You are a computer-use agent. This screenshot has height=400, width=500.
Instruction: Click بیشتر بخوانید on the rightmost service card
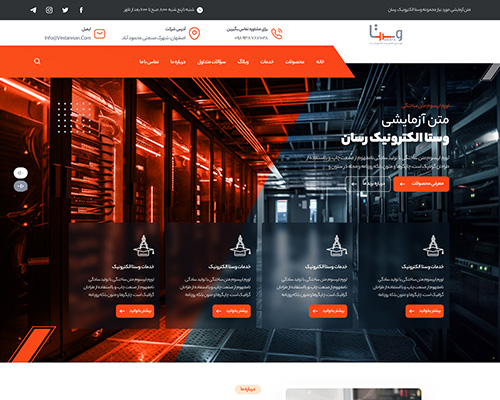point(425,311)
